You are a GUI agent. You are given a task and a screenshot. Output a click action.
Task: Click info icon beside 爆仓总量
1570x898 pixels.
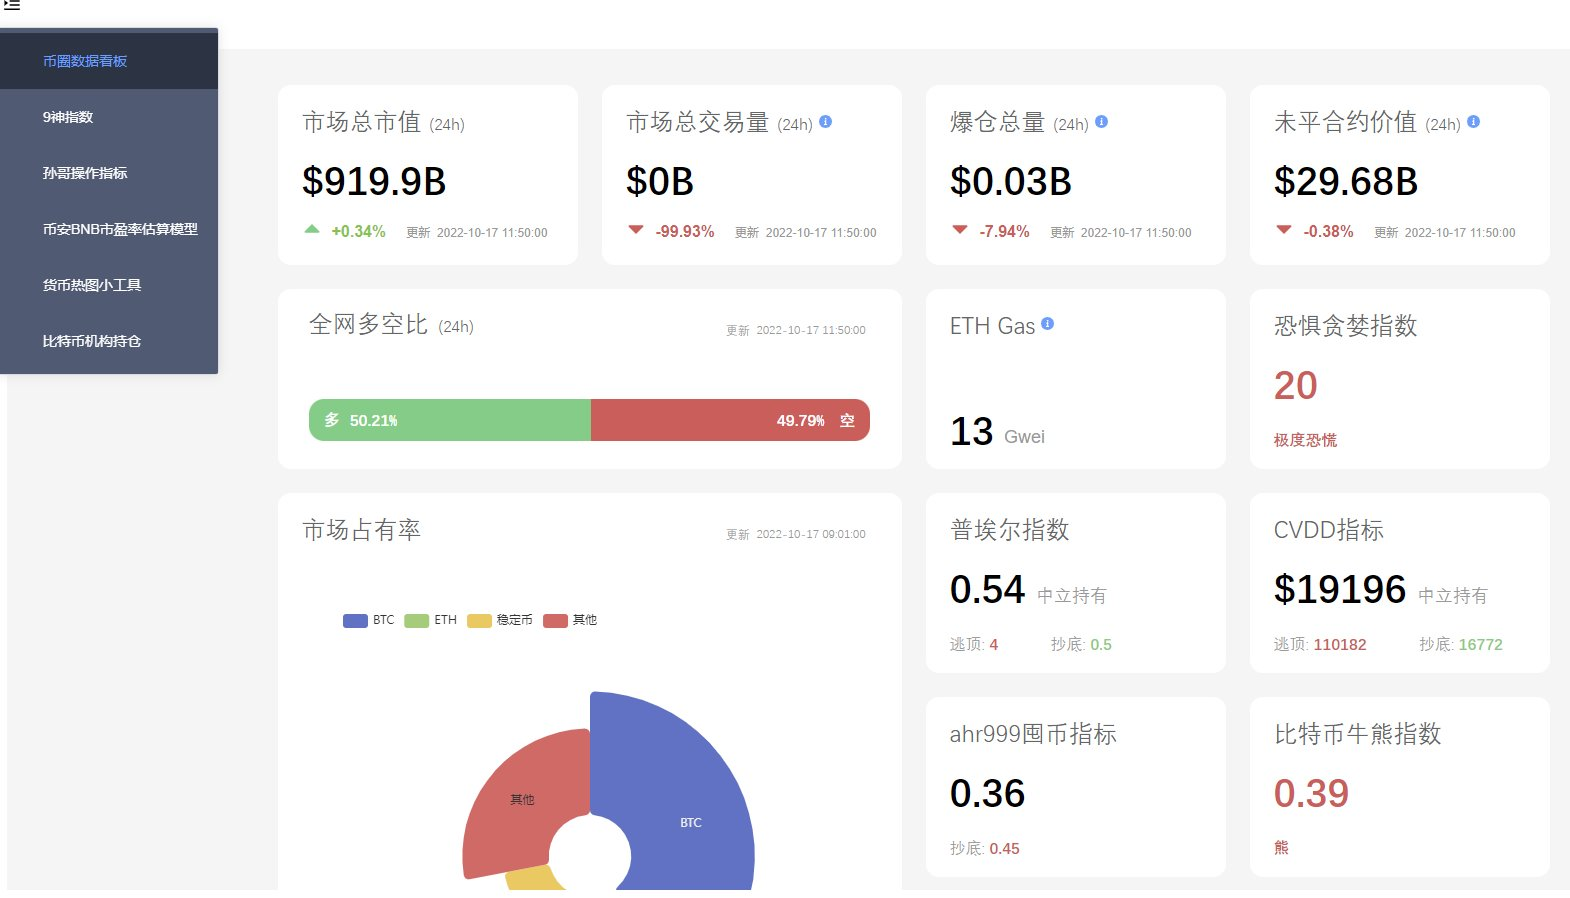(1101, 121)
